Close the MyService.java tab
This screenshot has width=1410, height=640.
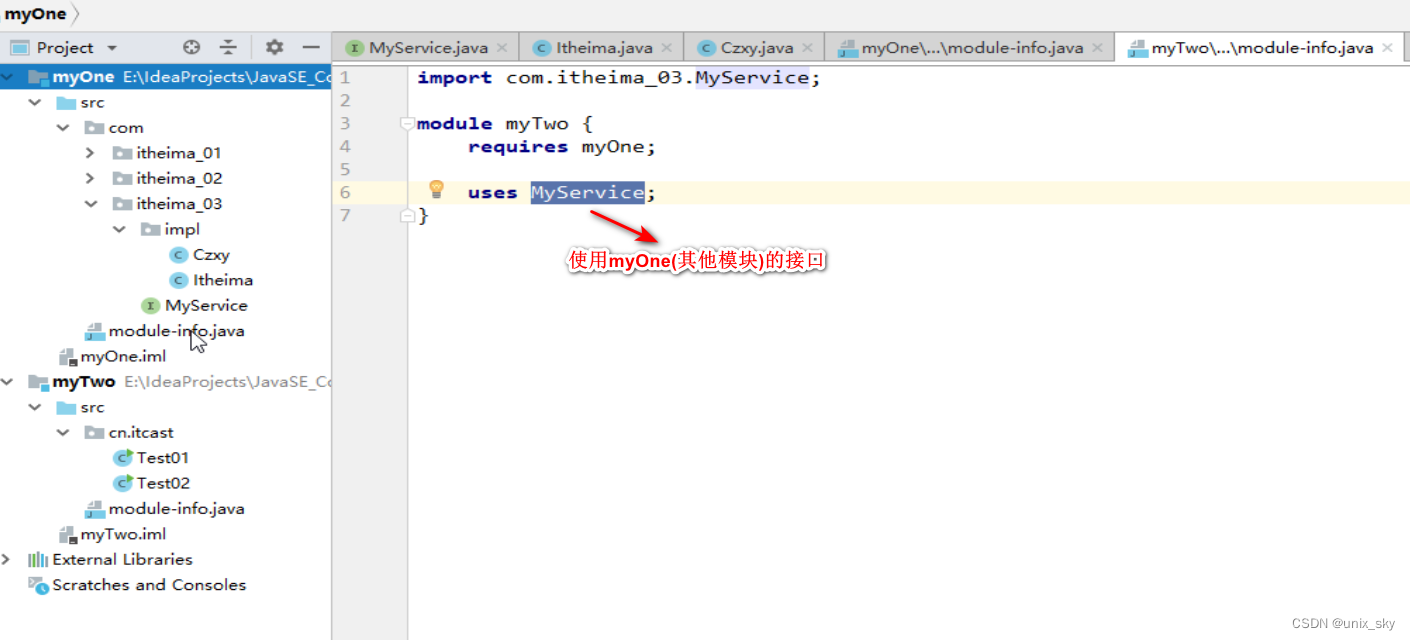[x=503, y=46]
